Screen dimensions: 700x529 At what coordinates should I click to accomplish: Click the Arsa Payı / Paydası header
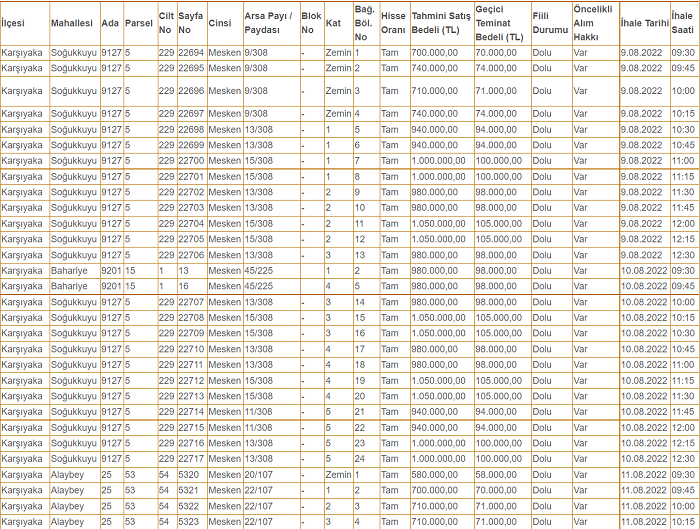click(x=268, y=22)
